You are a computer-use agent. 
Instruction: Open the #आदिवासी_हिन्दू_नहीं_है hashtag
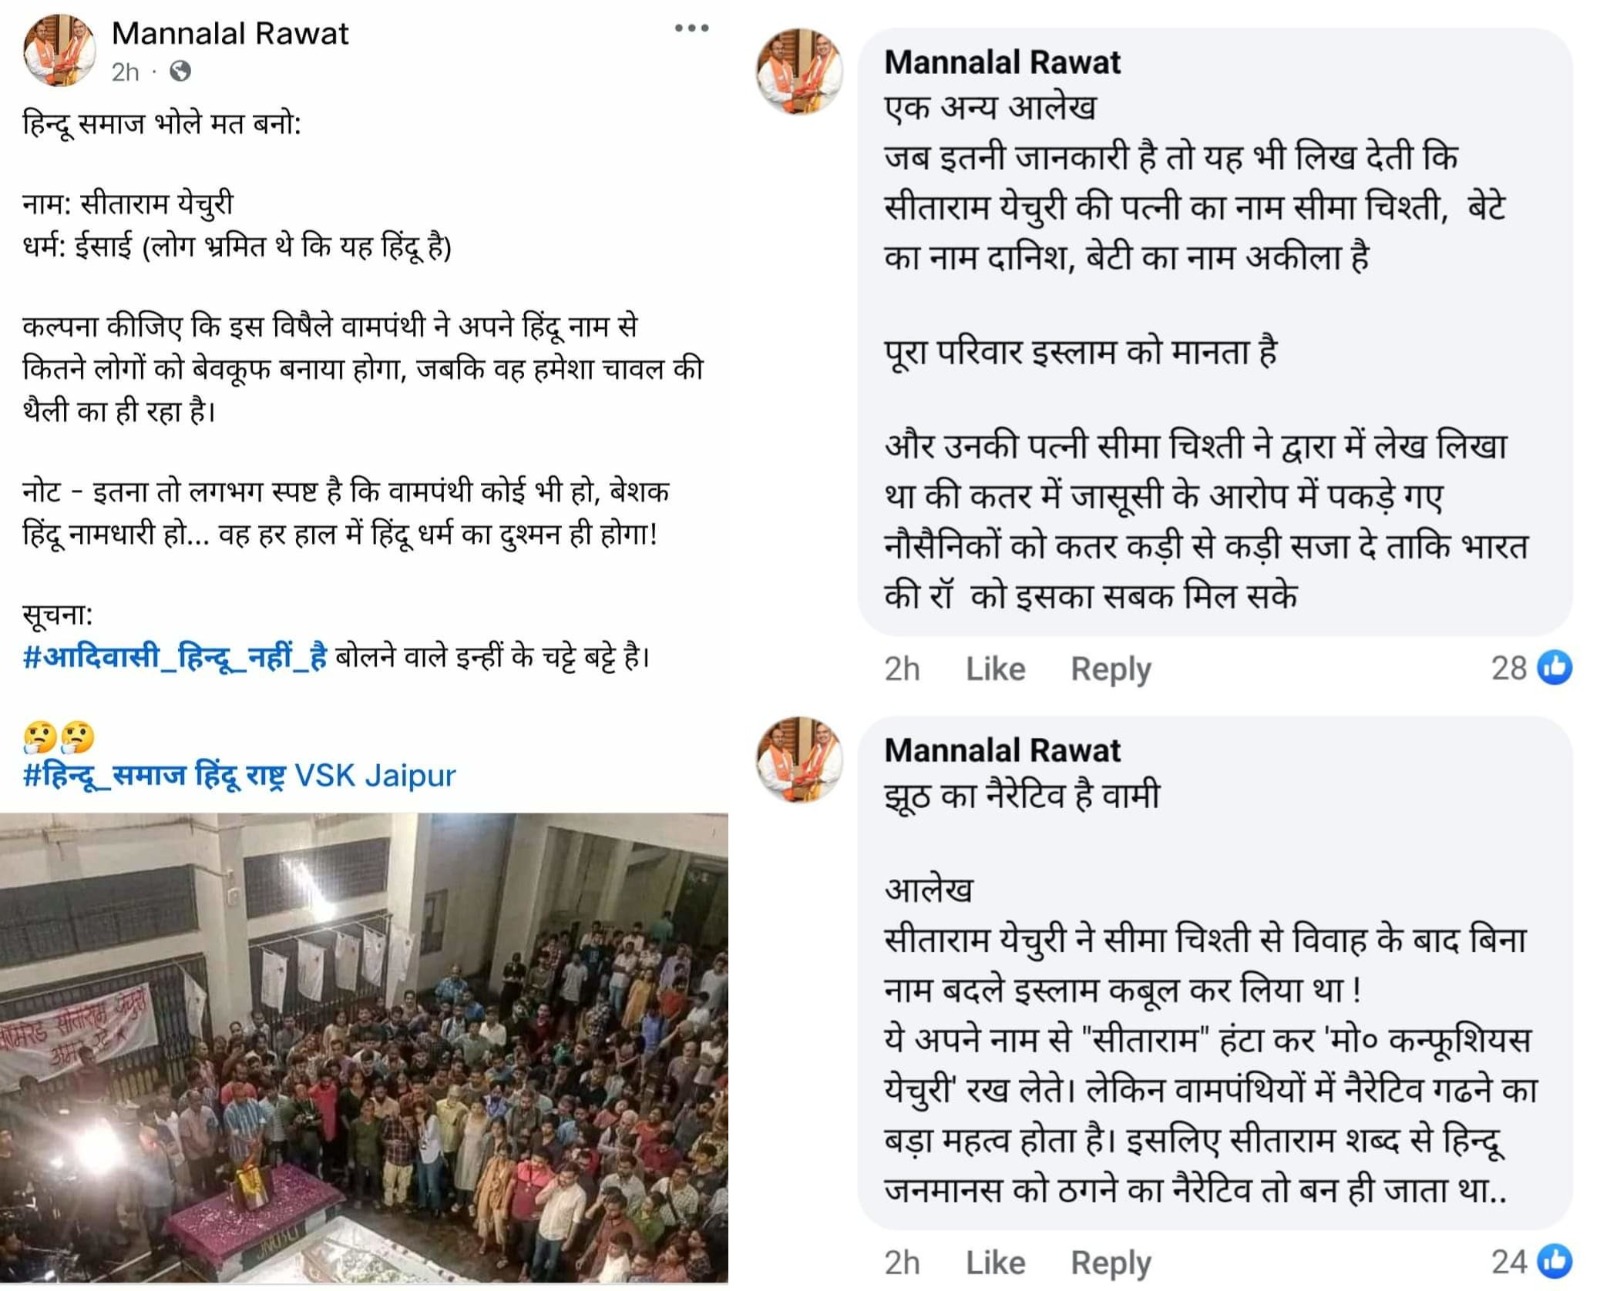(x=175, y=657)
